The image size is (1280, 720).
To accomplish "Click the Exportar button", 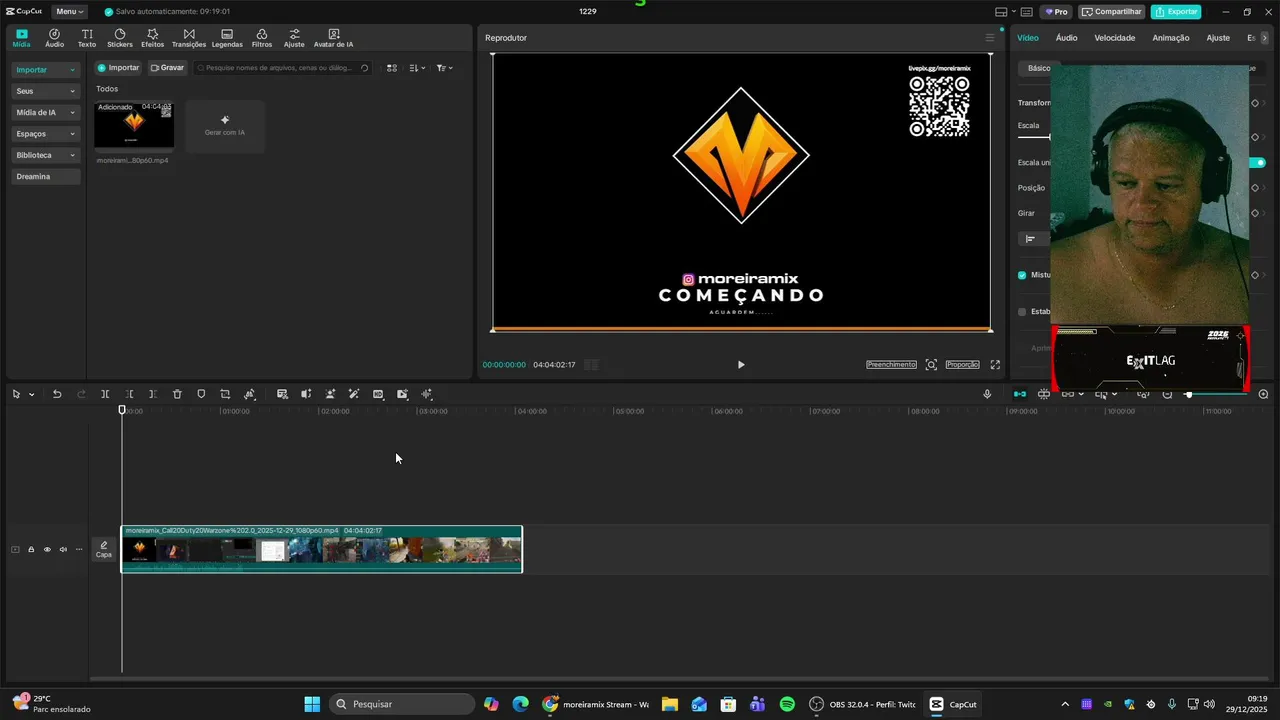I will point(1176,12).
